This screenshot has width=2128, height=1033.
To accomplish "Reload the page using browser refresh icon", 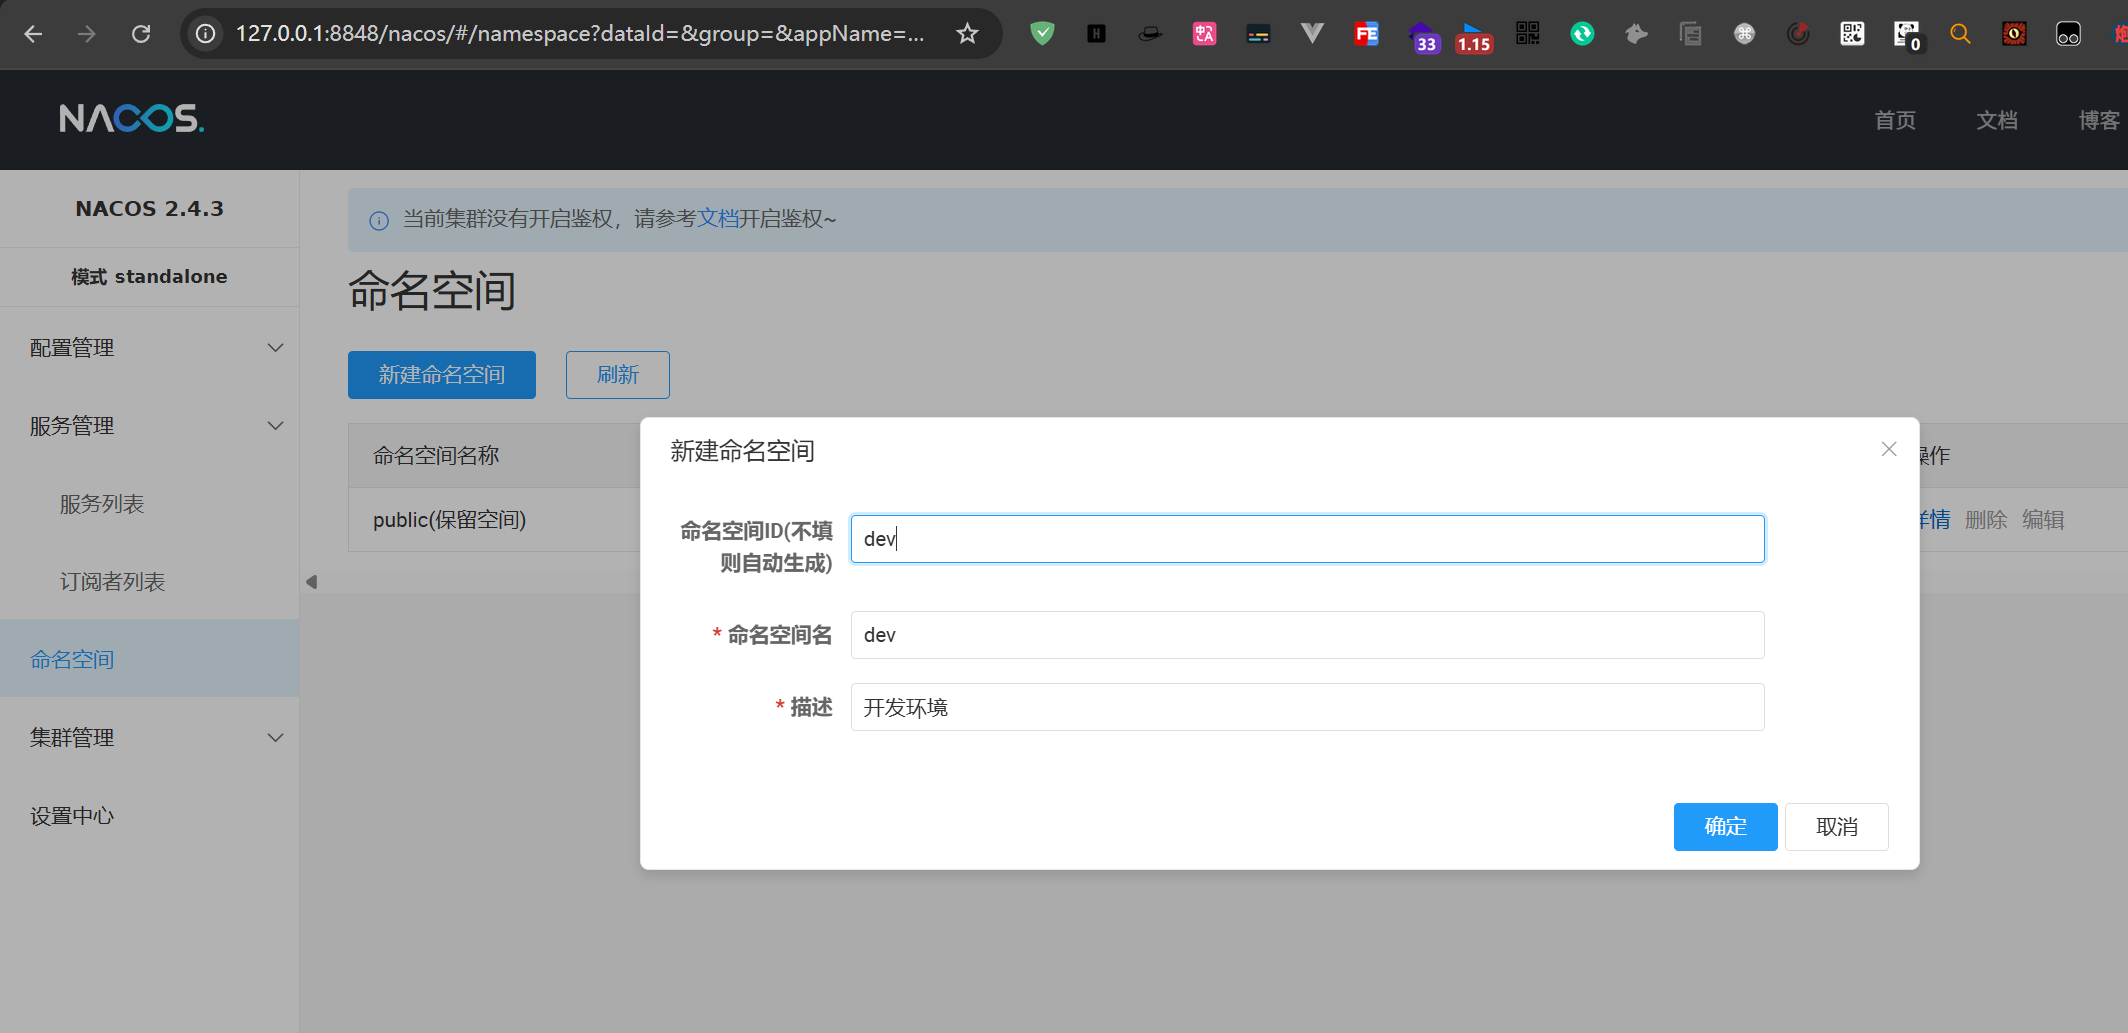I will pos(141,34).
